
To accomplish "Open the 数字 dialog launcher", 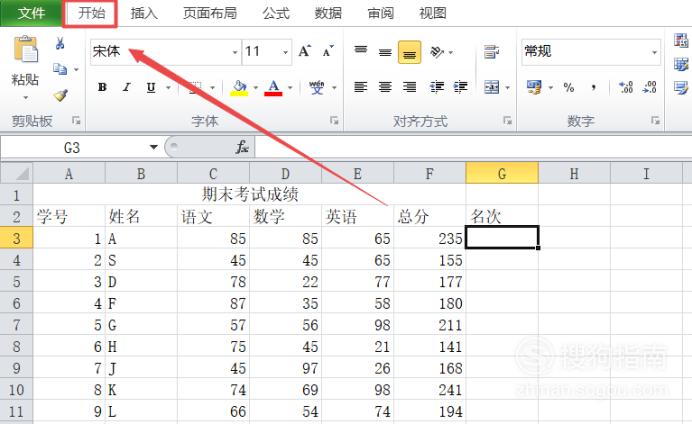I will tap(655, 120).
